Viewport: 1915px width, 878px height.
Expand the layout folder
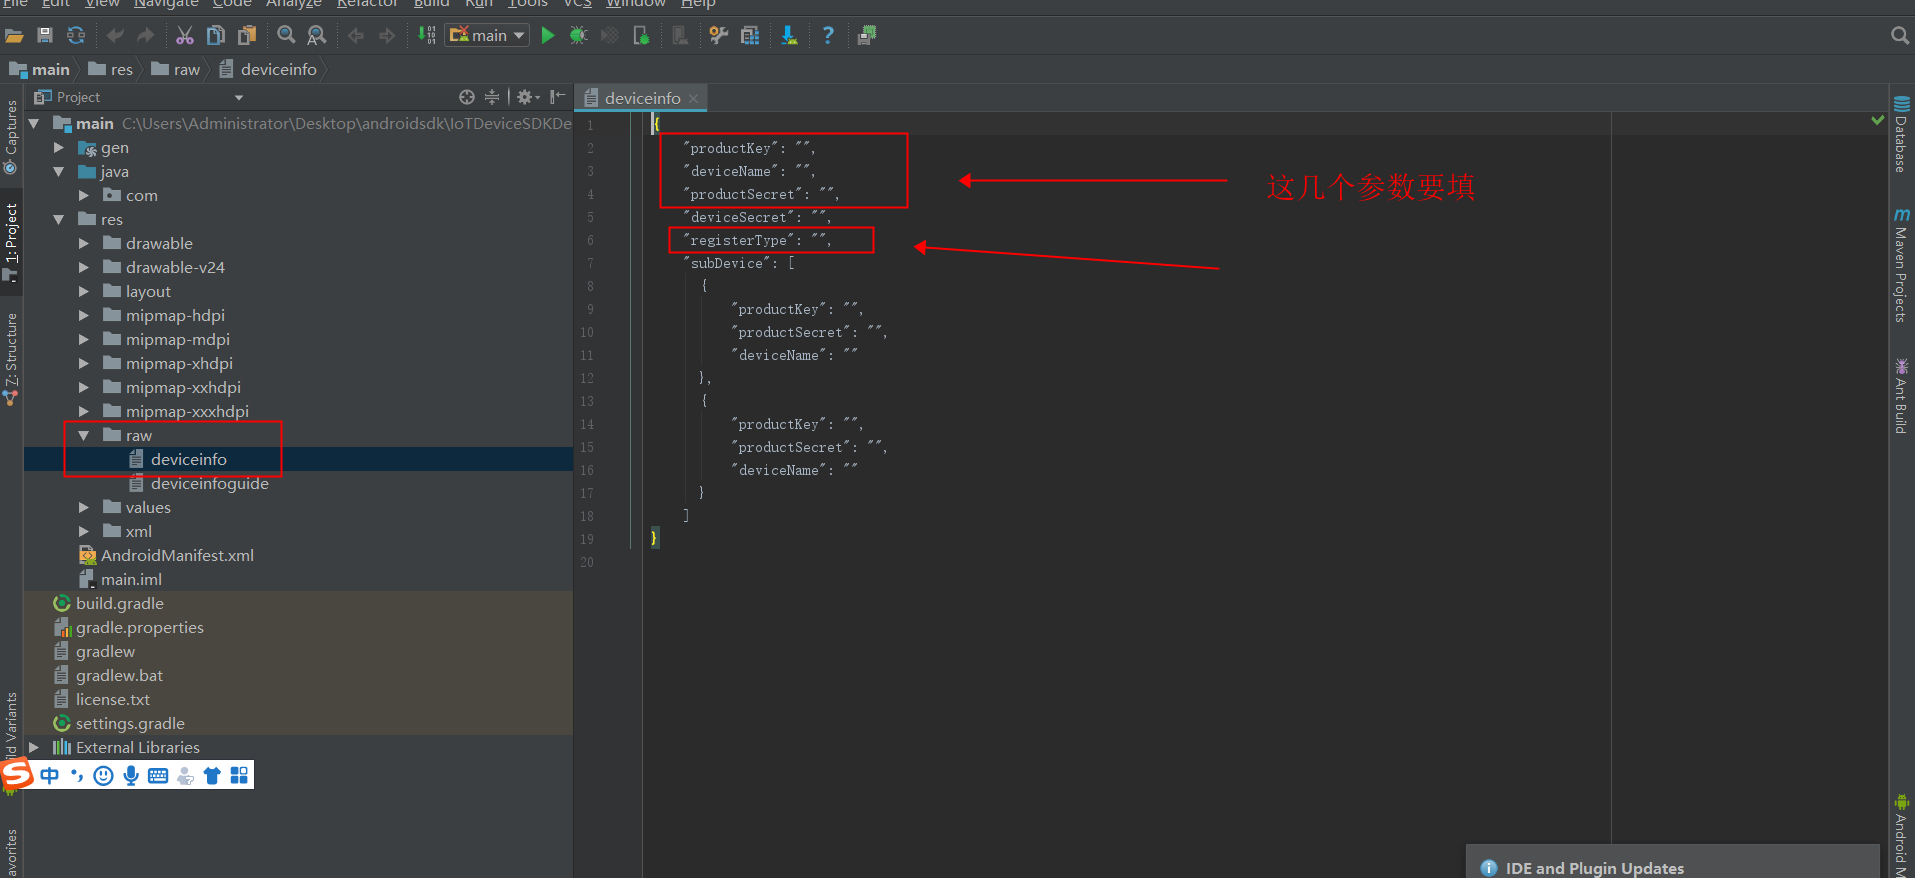click(84, 292)
